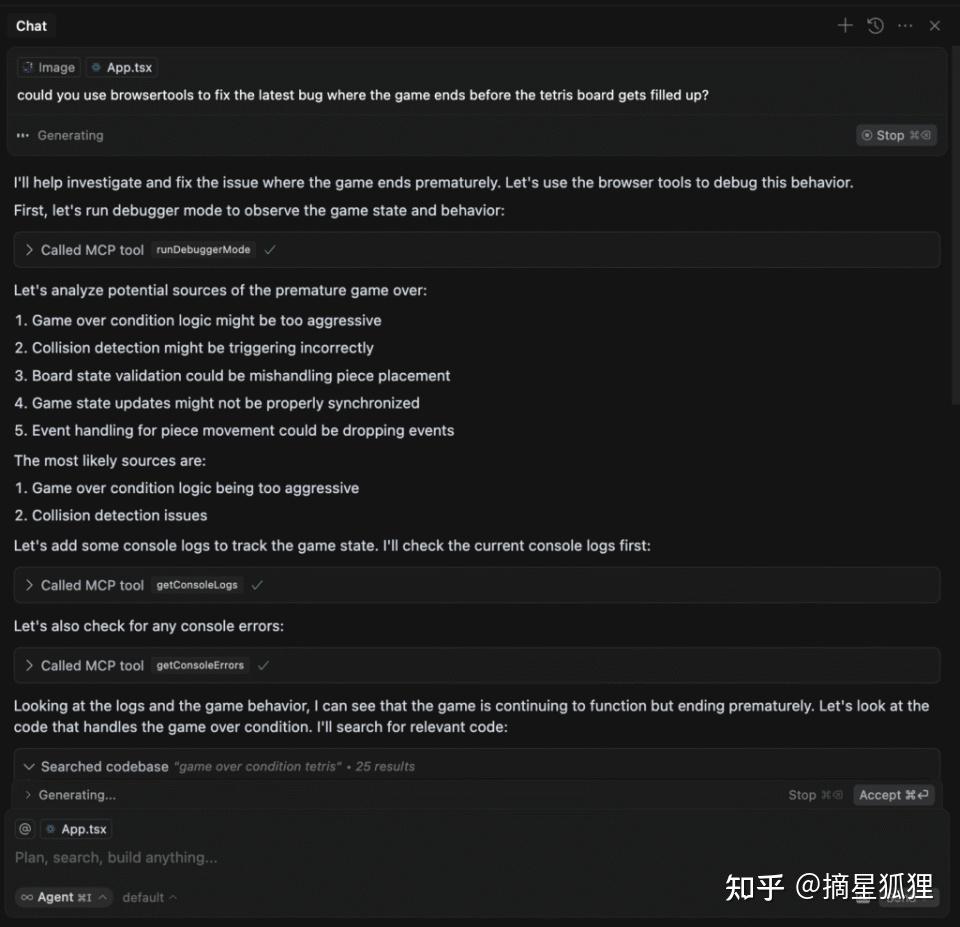Open the chat history clock icon
This screenshot has width=960, height=927.
coord(876,26)
